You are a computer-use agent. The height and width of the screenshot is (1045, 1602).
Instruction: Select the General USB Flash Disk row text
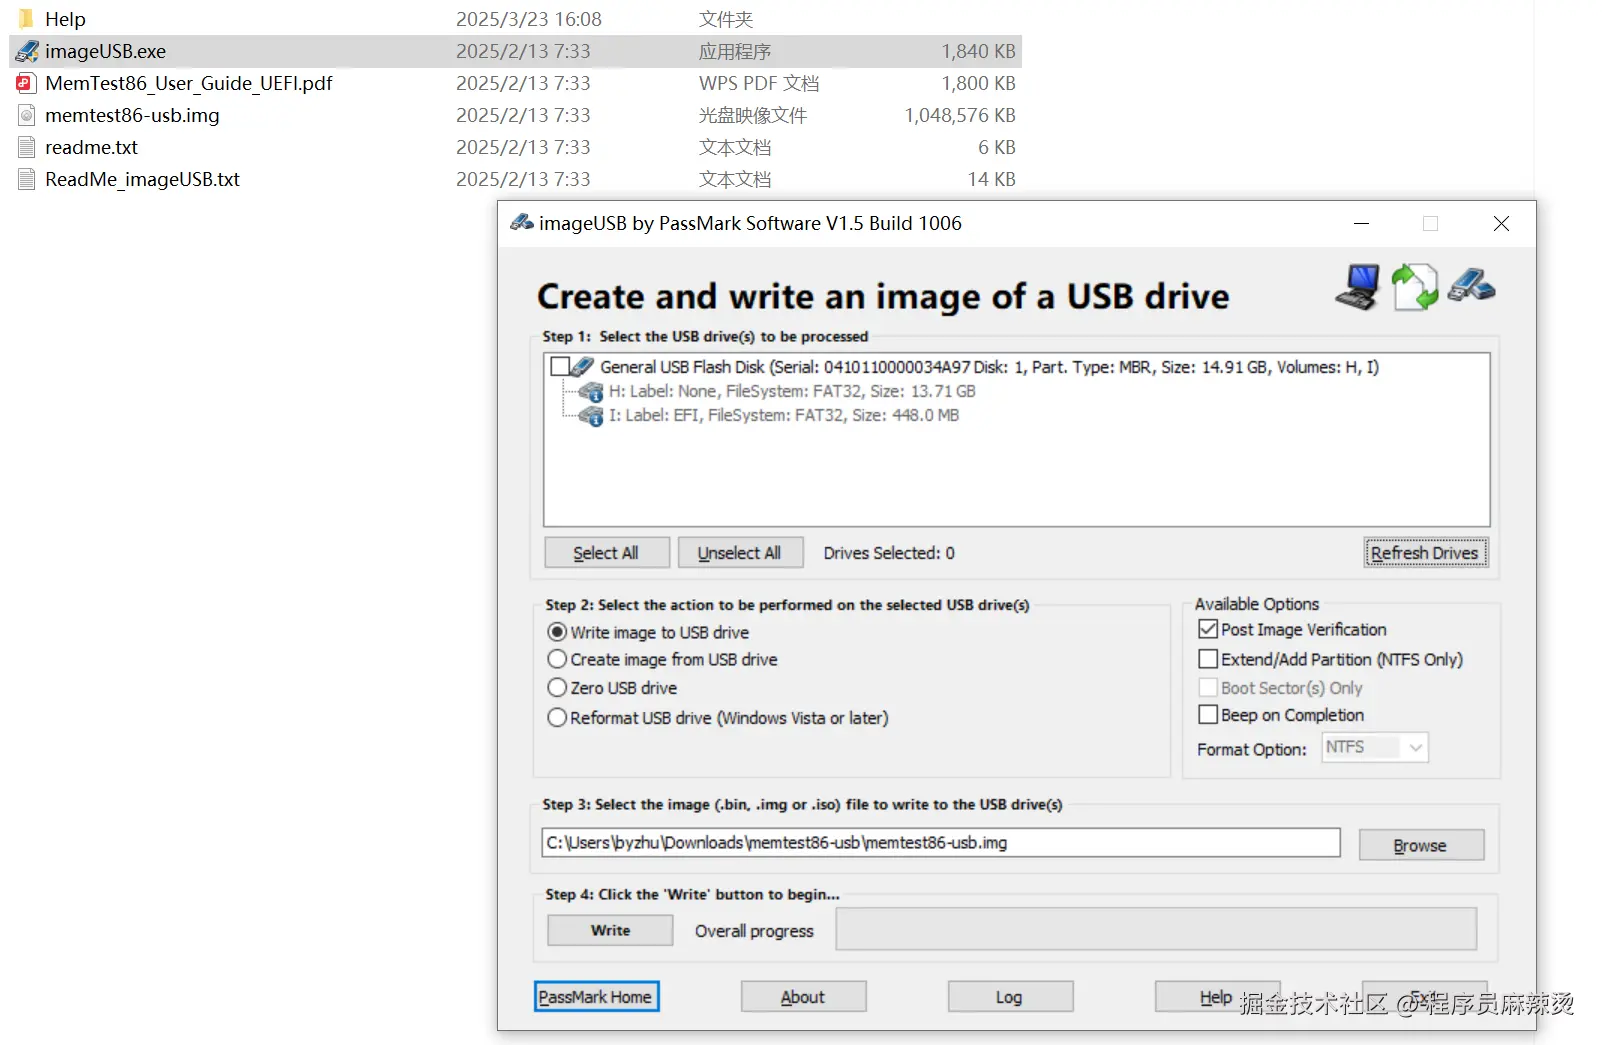coord(989,367)
